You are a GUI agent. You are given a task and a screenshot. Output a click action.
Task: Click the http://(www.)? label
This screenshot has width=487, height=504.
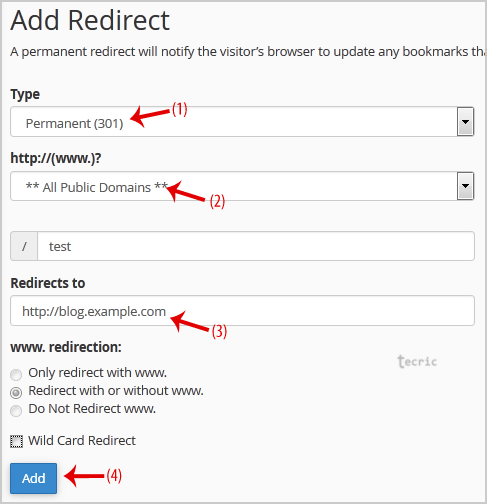[x=56, y=158]
